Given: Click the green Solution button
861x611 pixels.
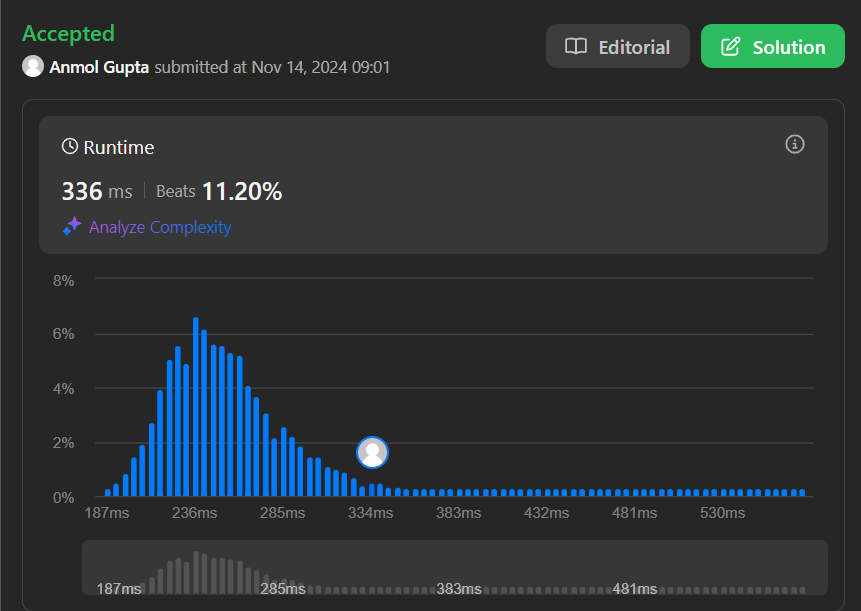Looking at the screenshot, I should [773, 46].
